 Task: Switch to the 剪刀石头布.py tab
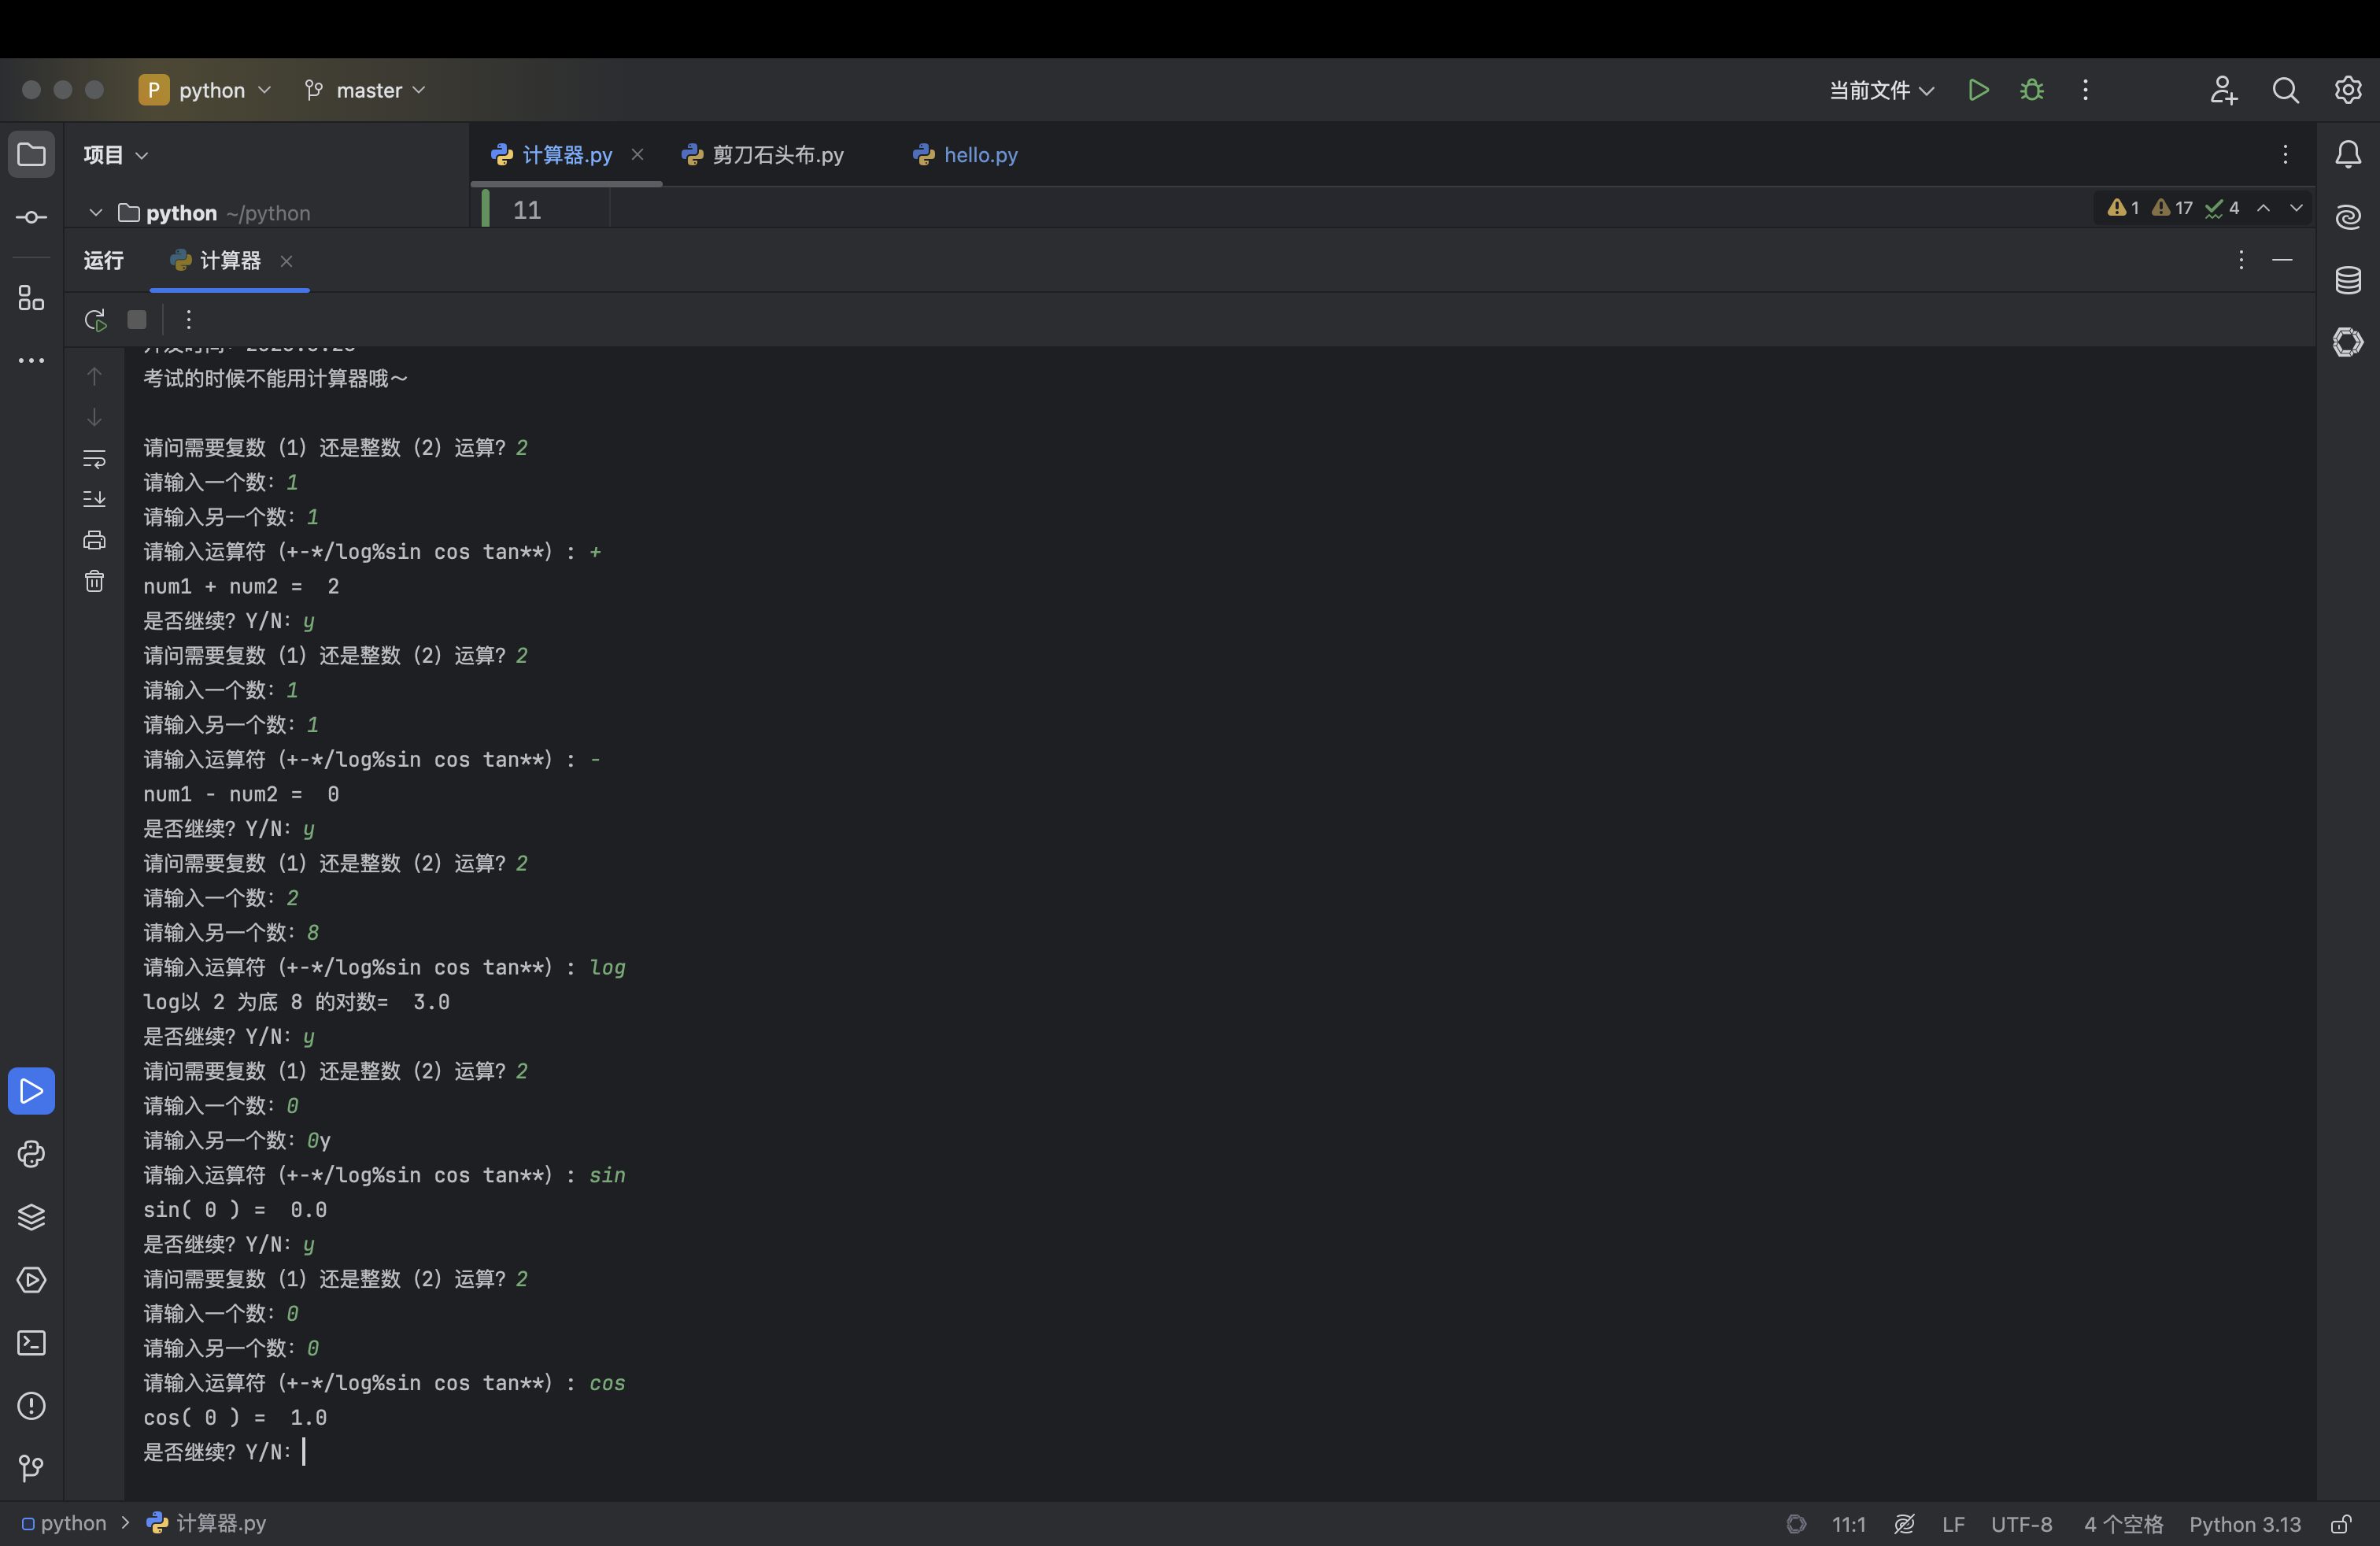coord(776,155)
